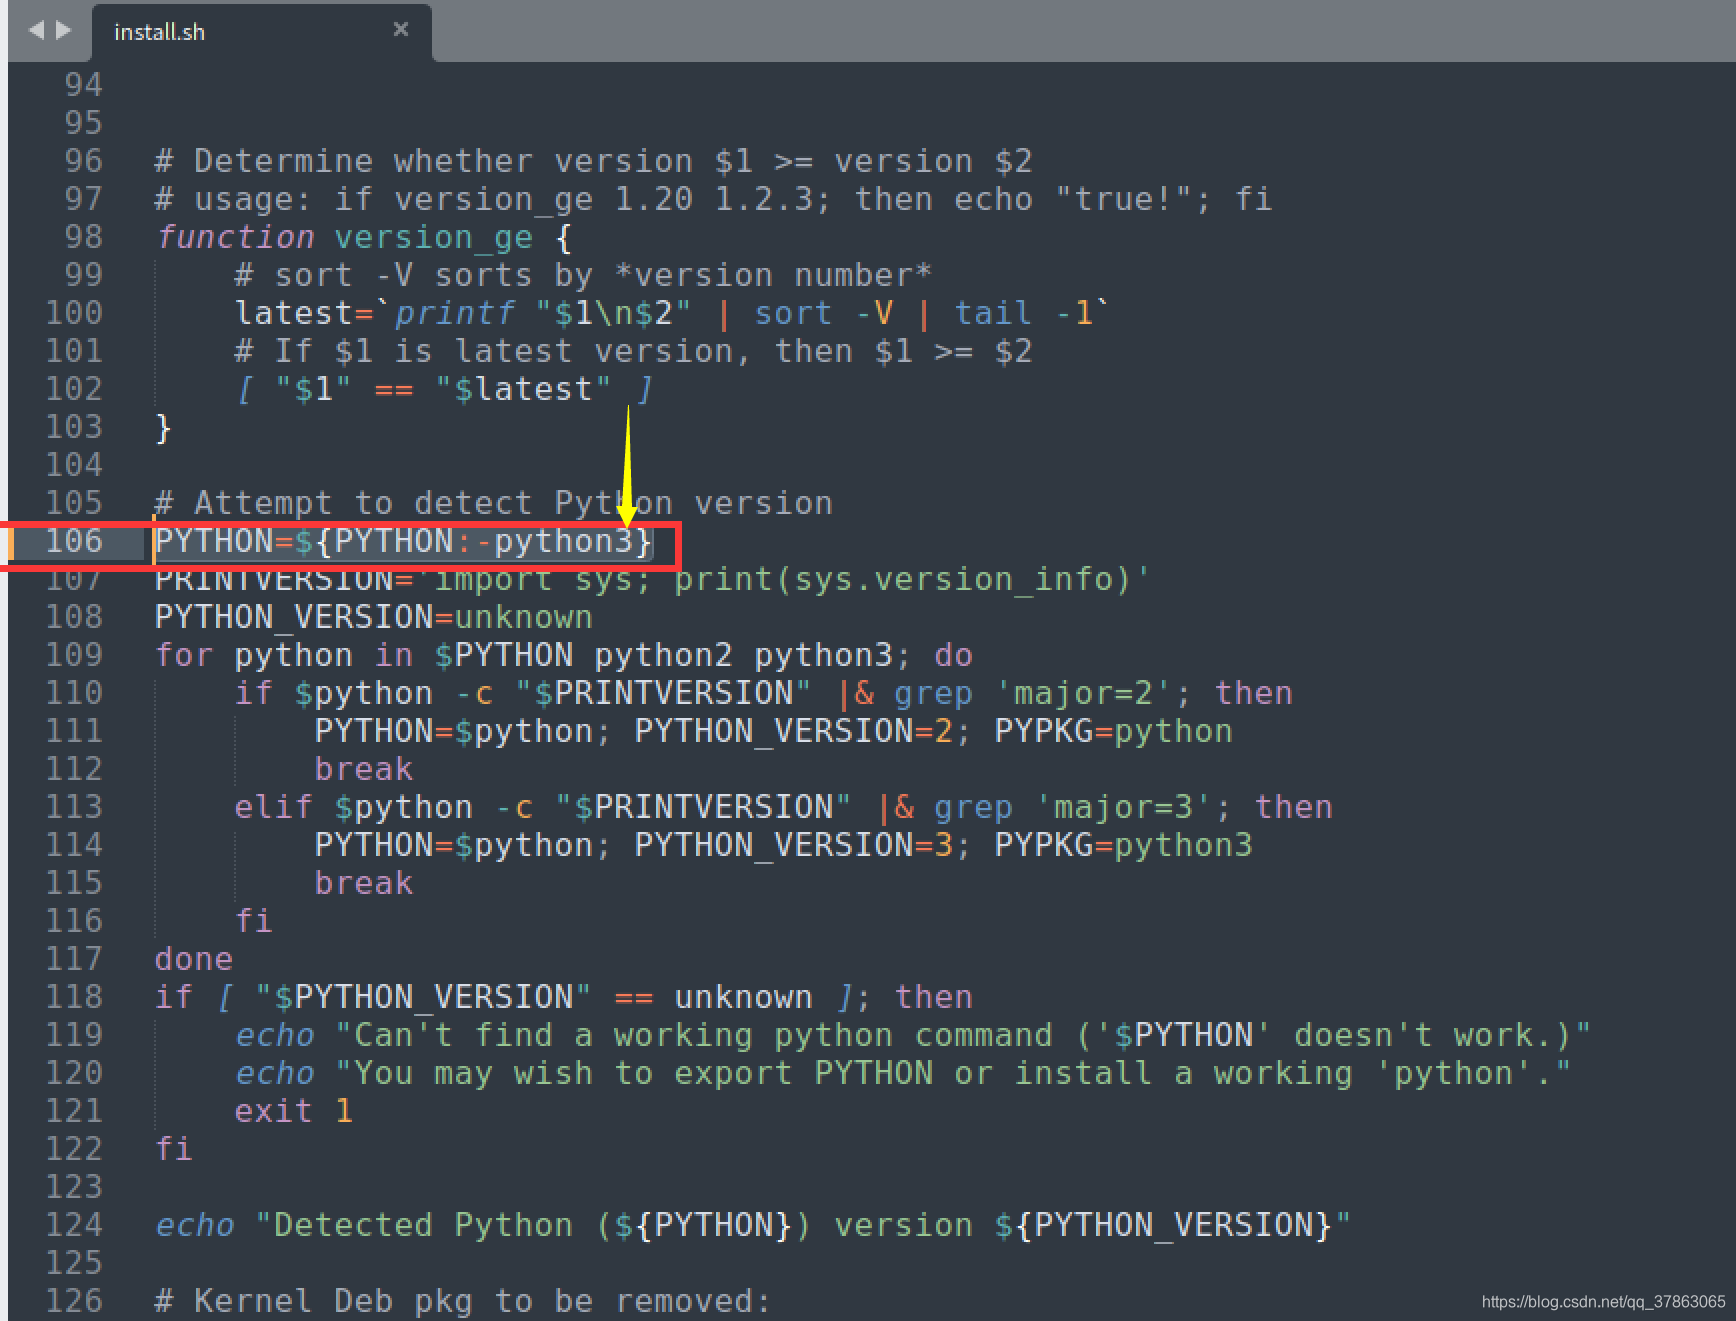Click 'PYTHON_VERSION=2' on line 111
Screen dimensions: 1736x1321
[x=794, y=732]
